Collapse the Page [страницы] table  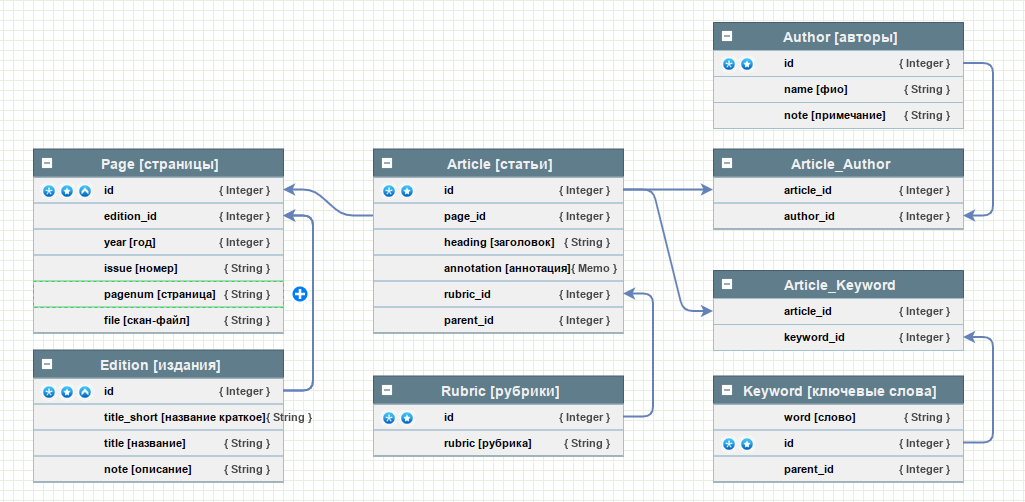(x=47, y=163)
